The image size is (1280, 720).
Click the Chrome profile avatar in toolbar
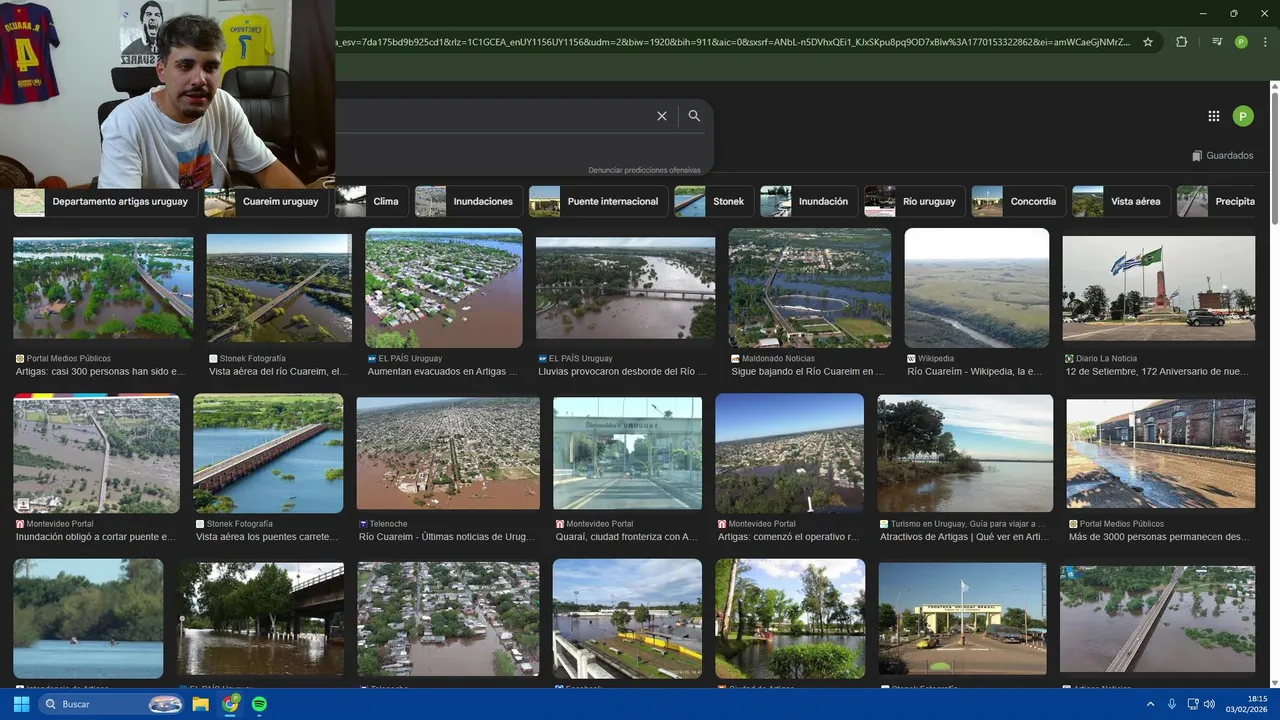1241,42
